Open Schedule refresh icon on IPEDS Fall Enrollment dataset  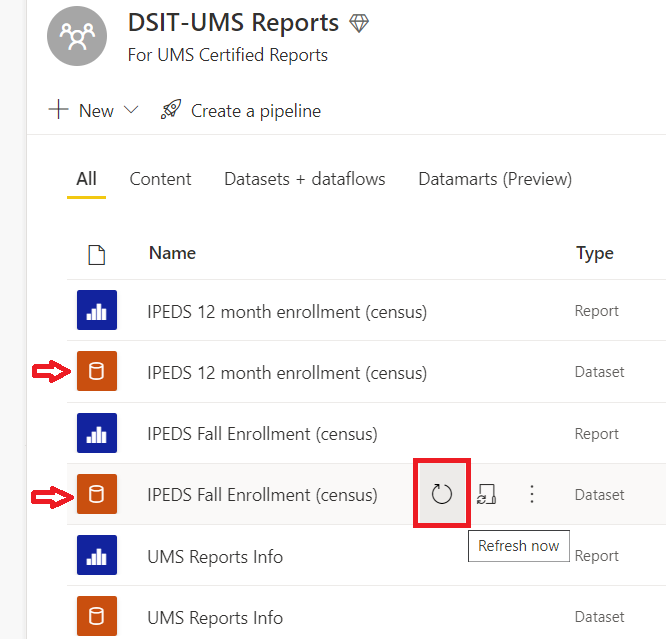[486, 494]
